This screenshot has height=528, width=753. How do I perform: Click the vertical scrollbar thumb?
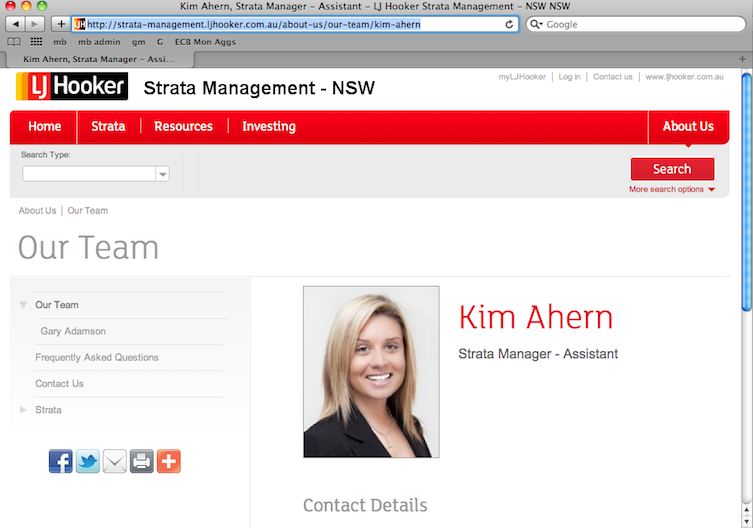coord(746,192)
